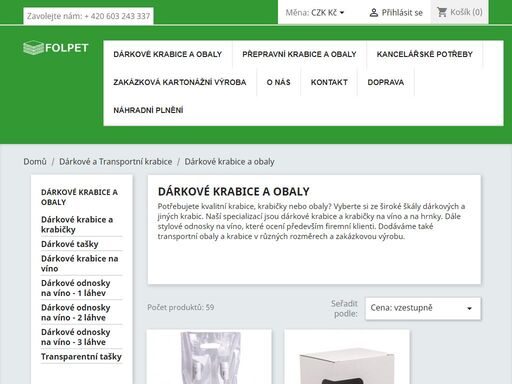Screen dimensions: 512x384
Task: Select Dárkové tašky category
Action: click(70, 244)
